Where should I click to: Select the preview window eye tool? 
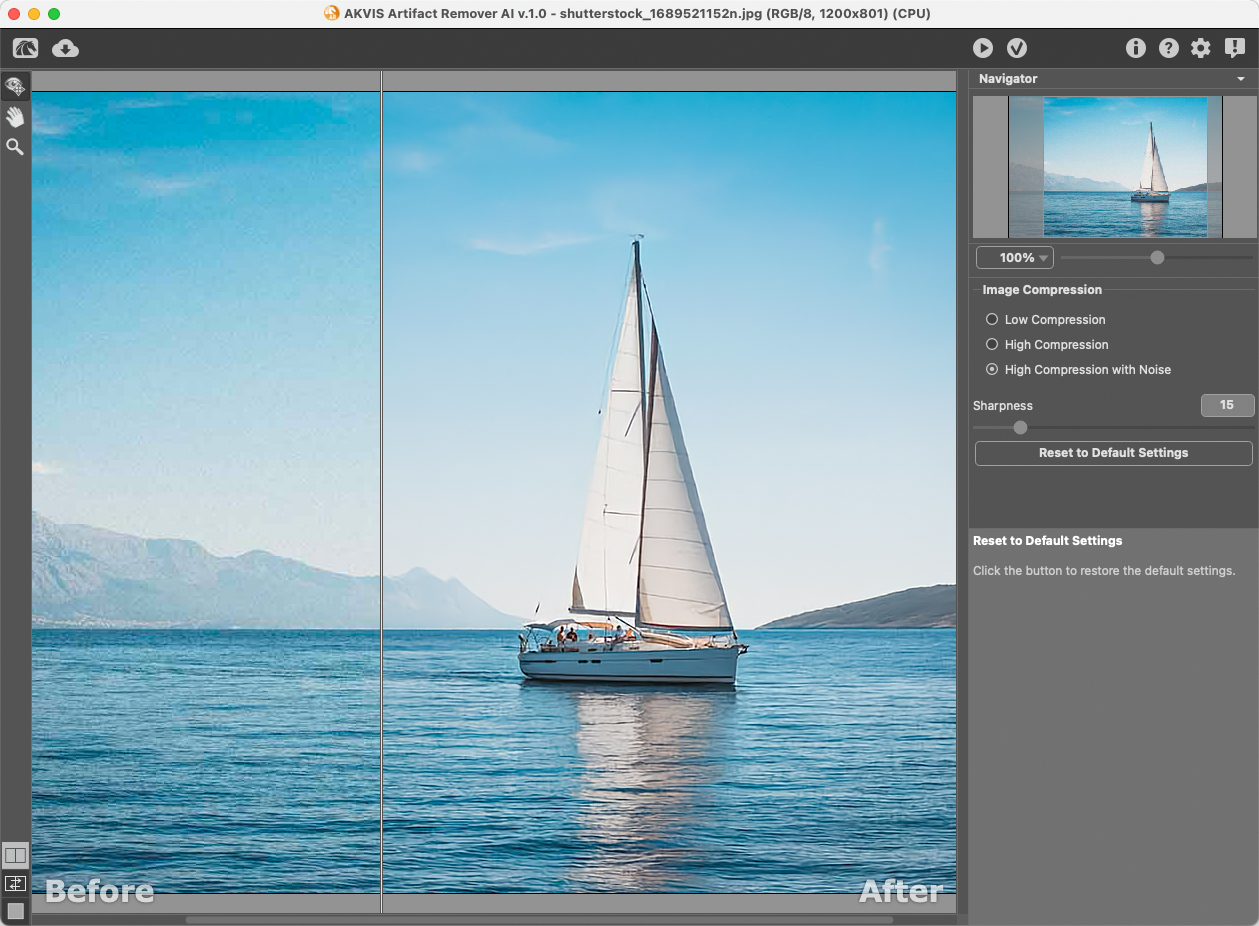click(x=15, y=87)
